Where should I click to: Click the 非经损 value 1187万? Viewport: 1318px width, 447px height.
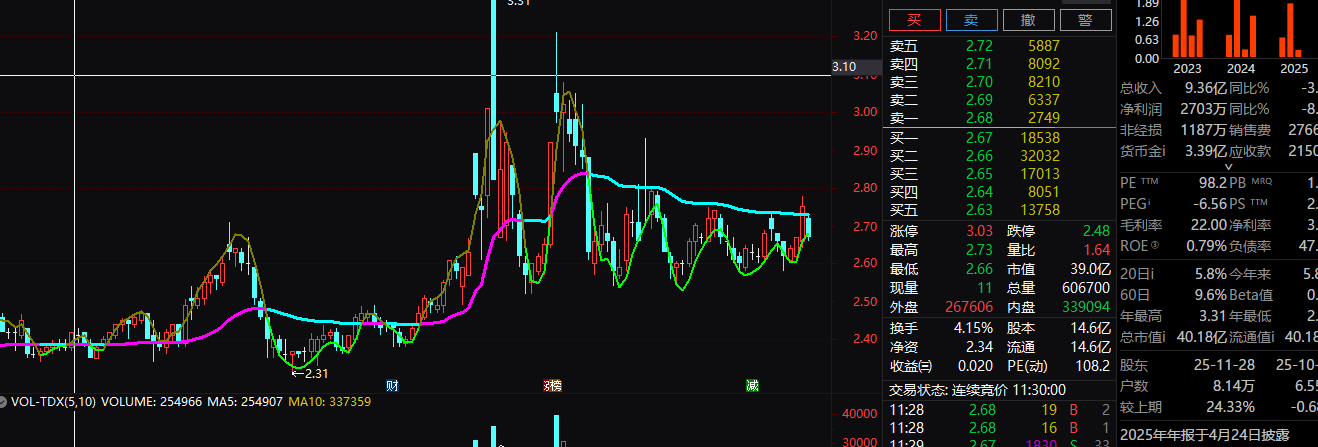click(x=1203, y=130)
